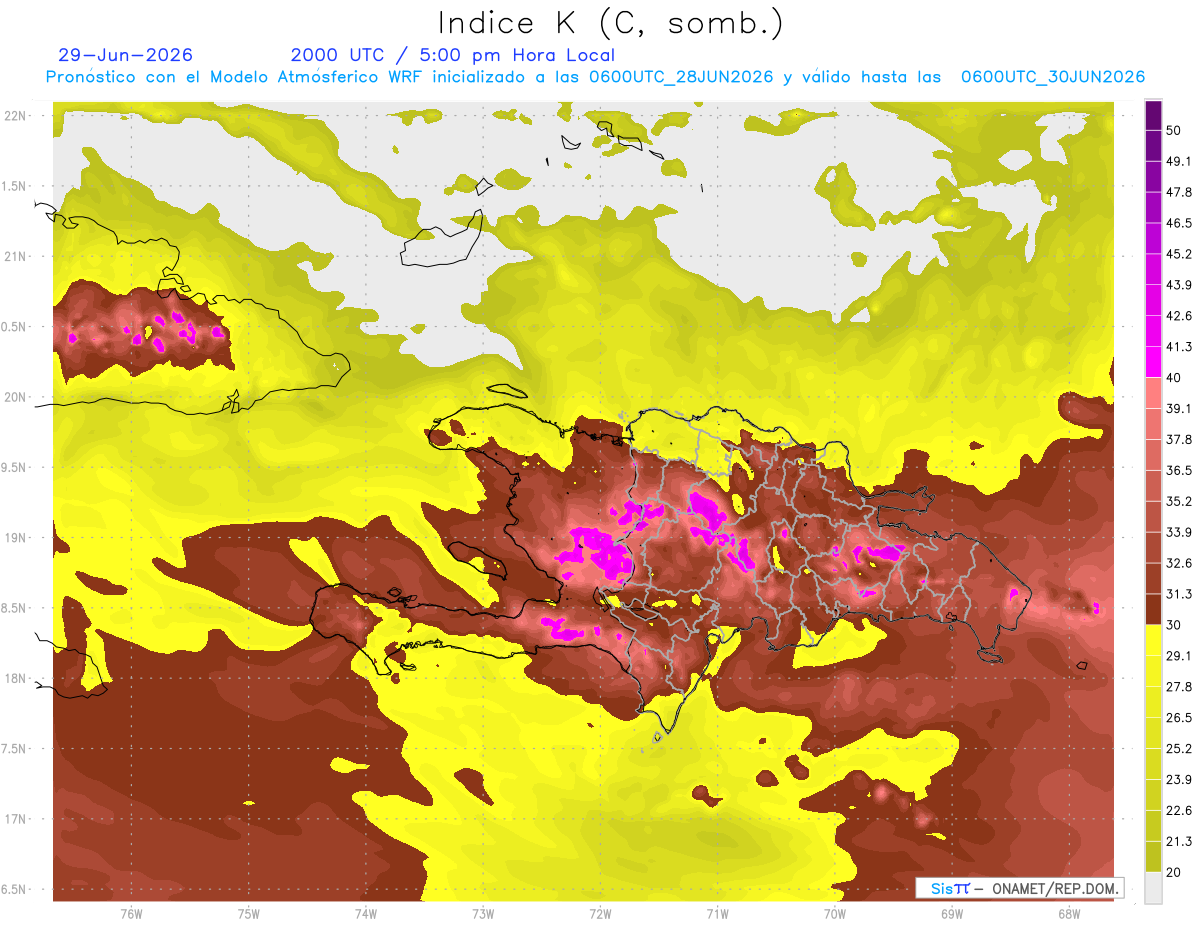Click the colorbar value 39.1
1200x927 pixels.
[1178, 408]
